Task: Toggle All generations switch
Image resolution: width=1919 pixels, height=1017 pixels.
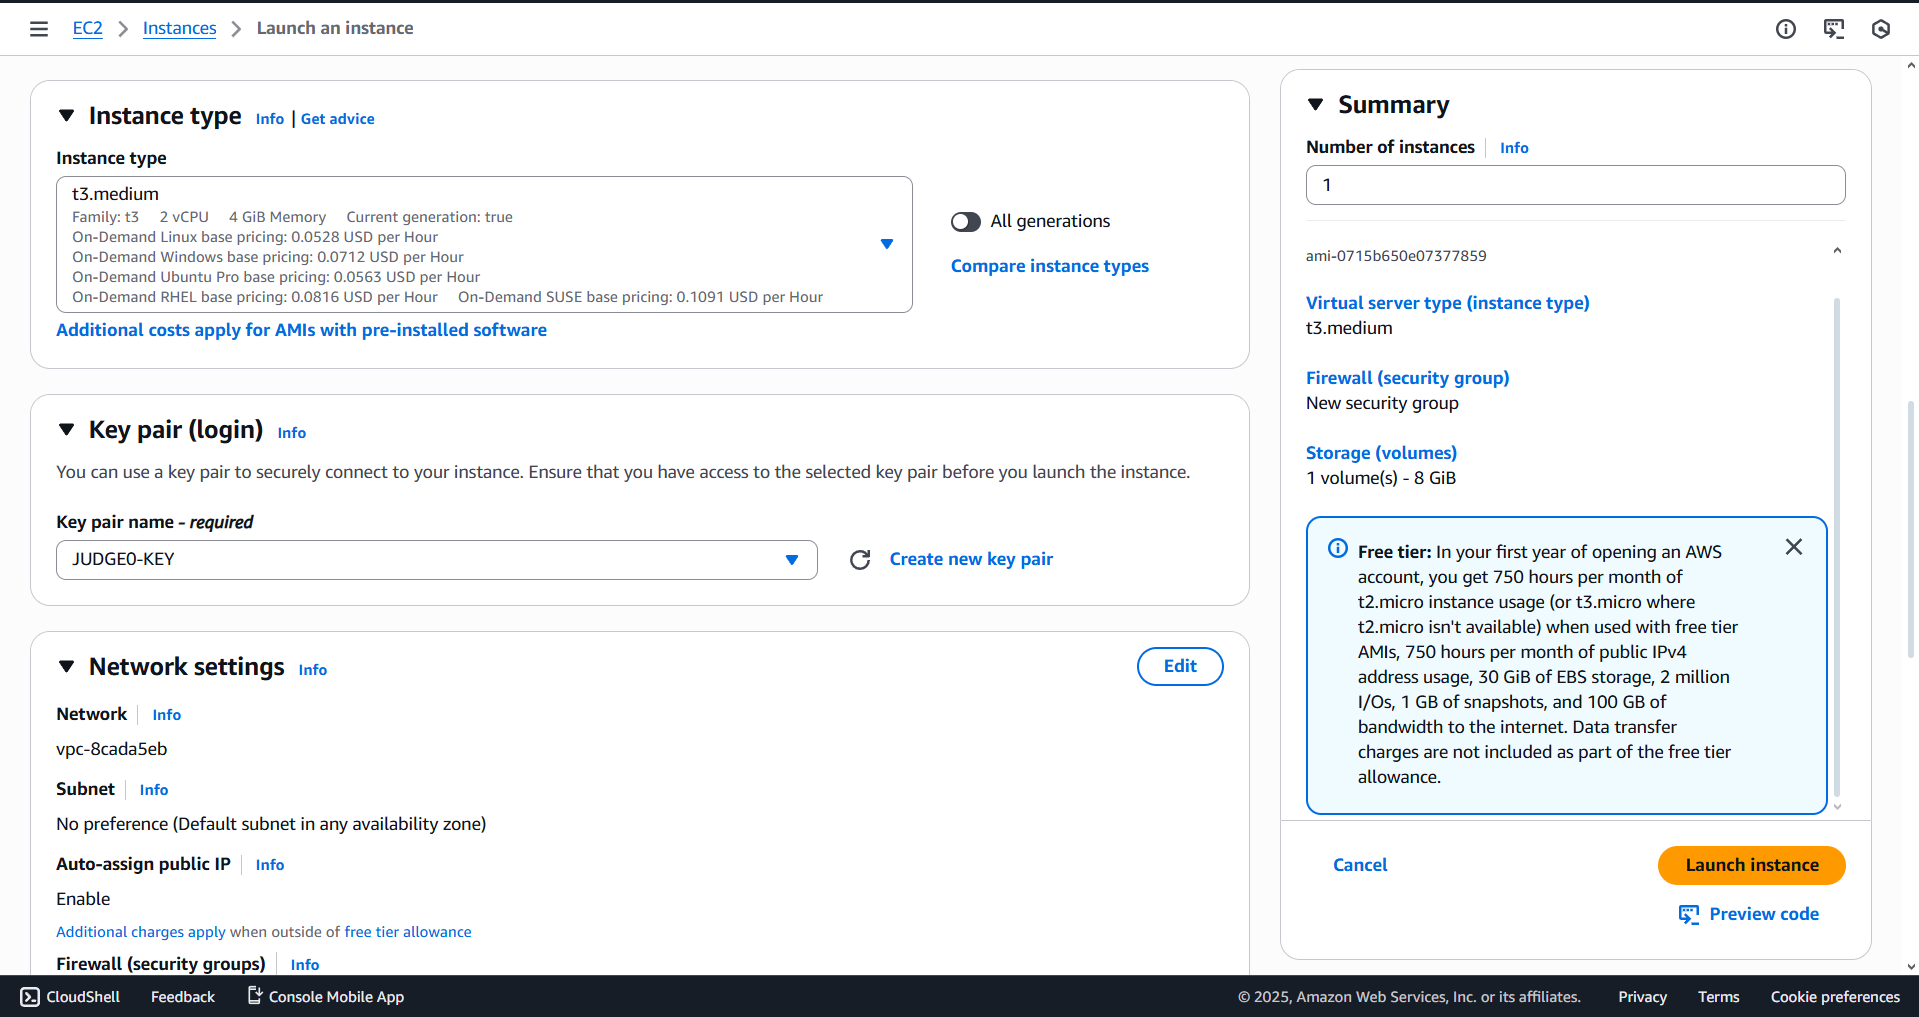Action: (x=966, y=222)
